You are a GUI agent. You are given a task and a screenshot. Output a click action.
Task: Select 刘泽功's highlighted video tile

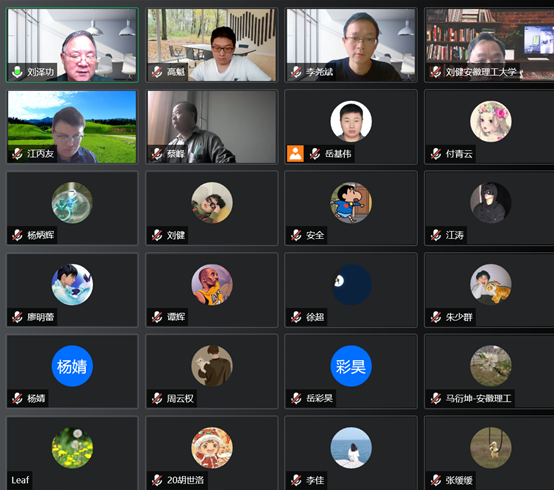[x=72, y=45]
